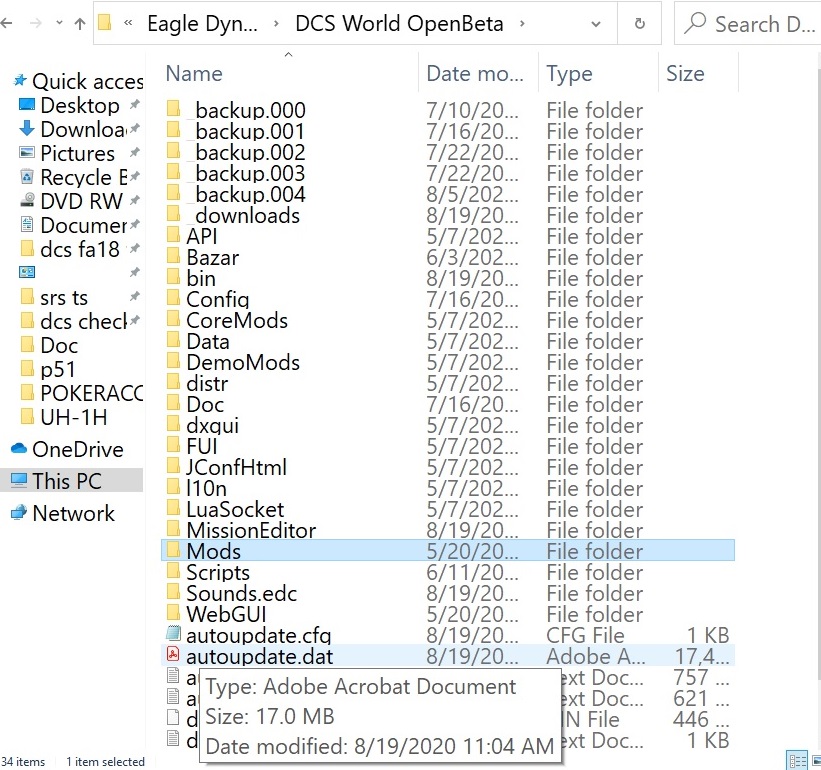The image size is (821, 770).
Task: Open POKERACC folder in sidebar
Action: pyautogui.click(x=81, y=393)
